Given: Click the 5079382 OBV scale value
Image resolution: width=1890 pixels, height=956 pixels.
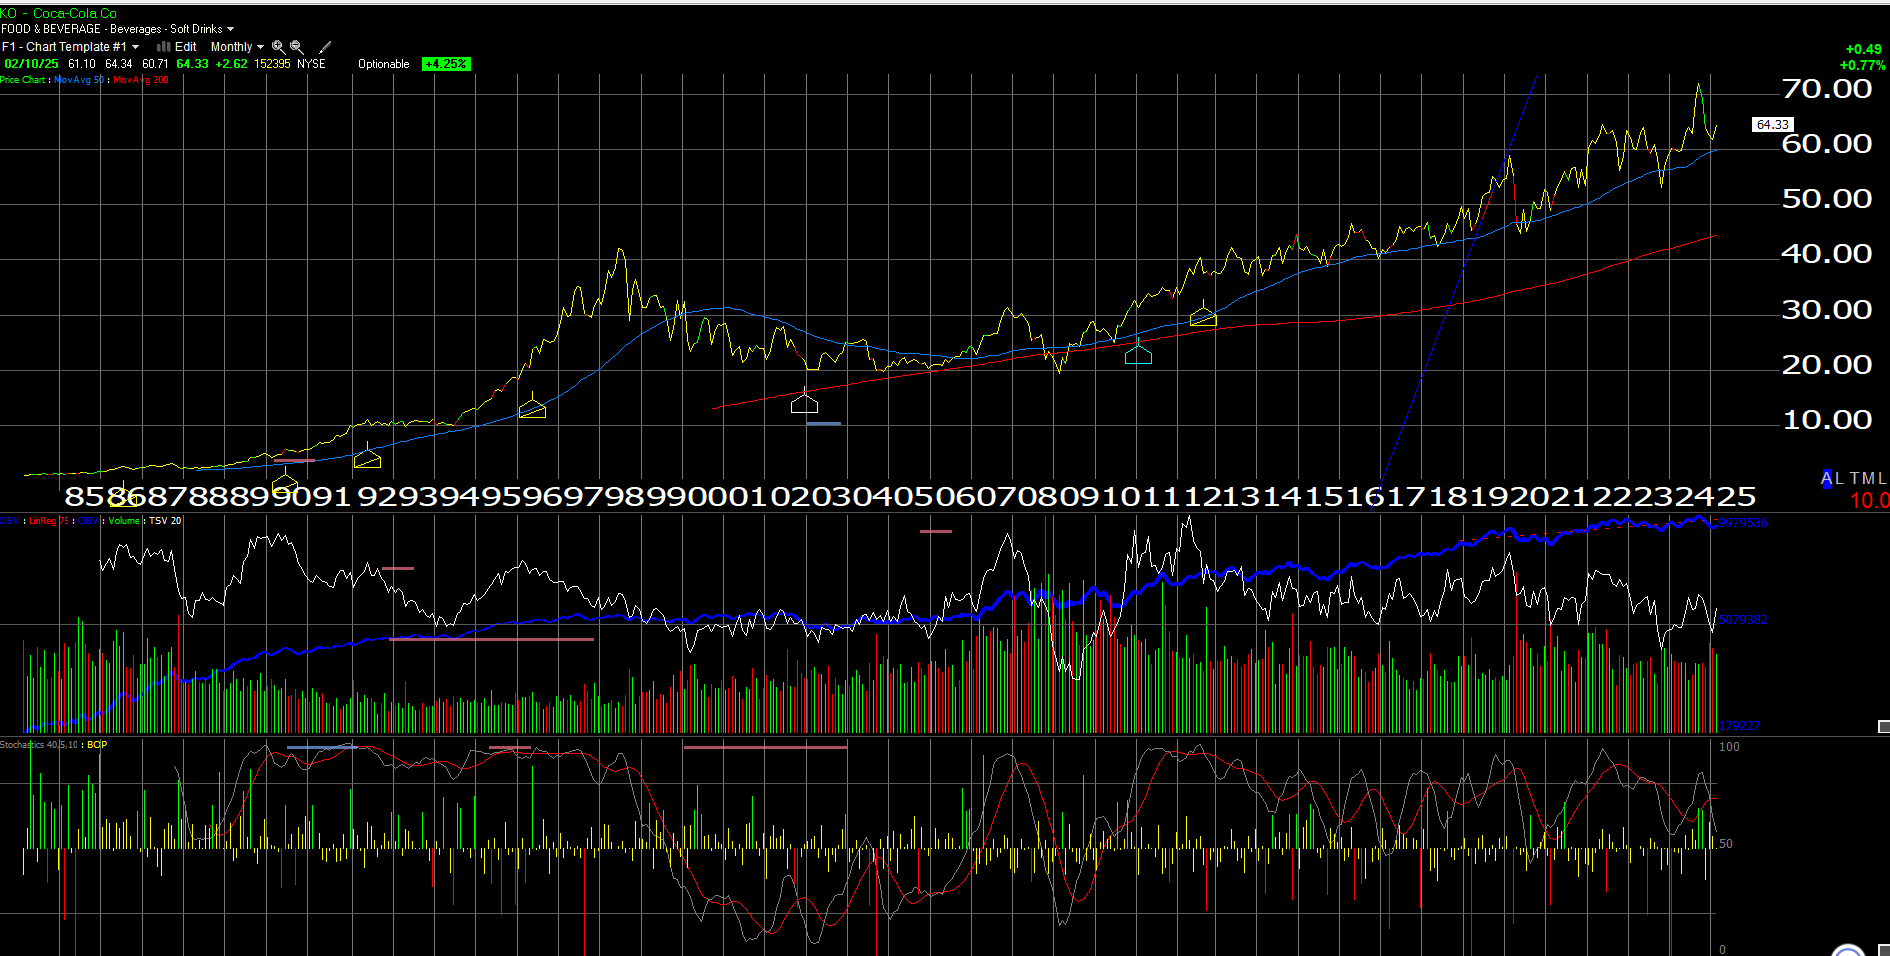Looking at the screenshot, I should coord(1743,620).
